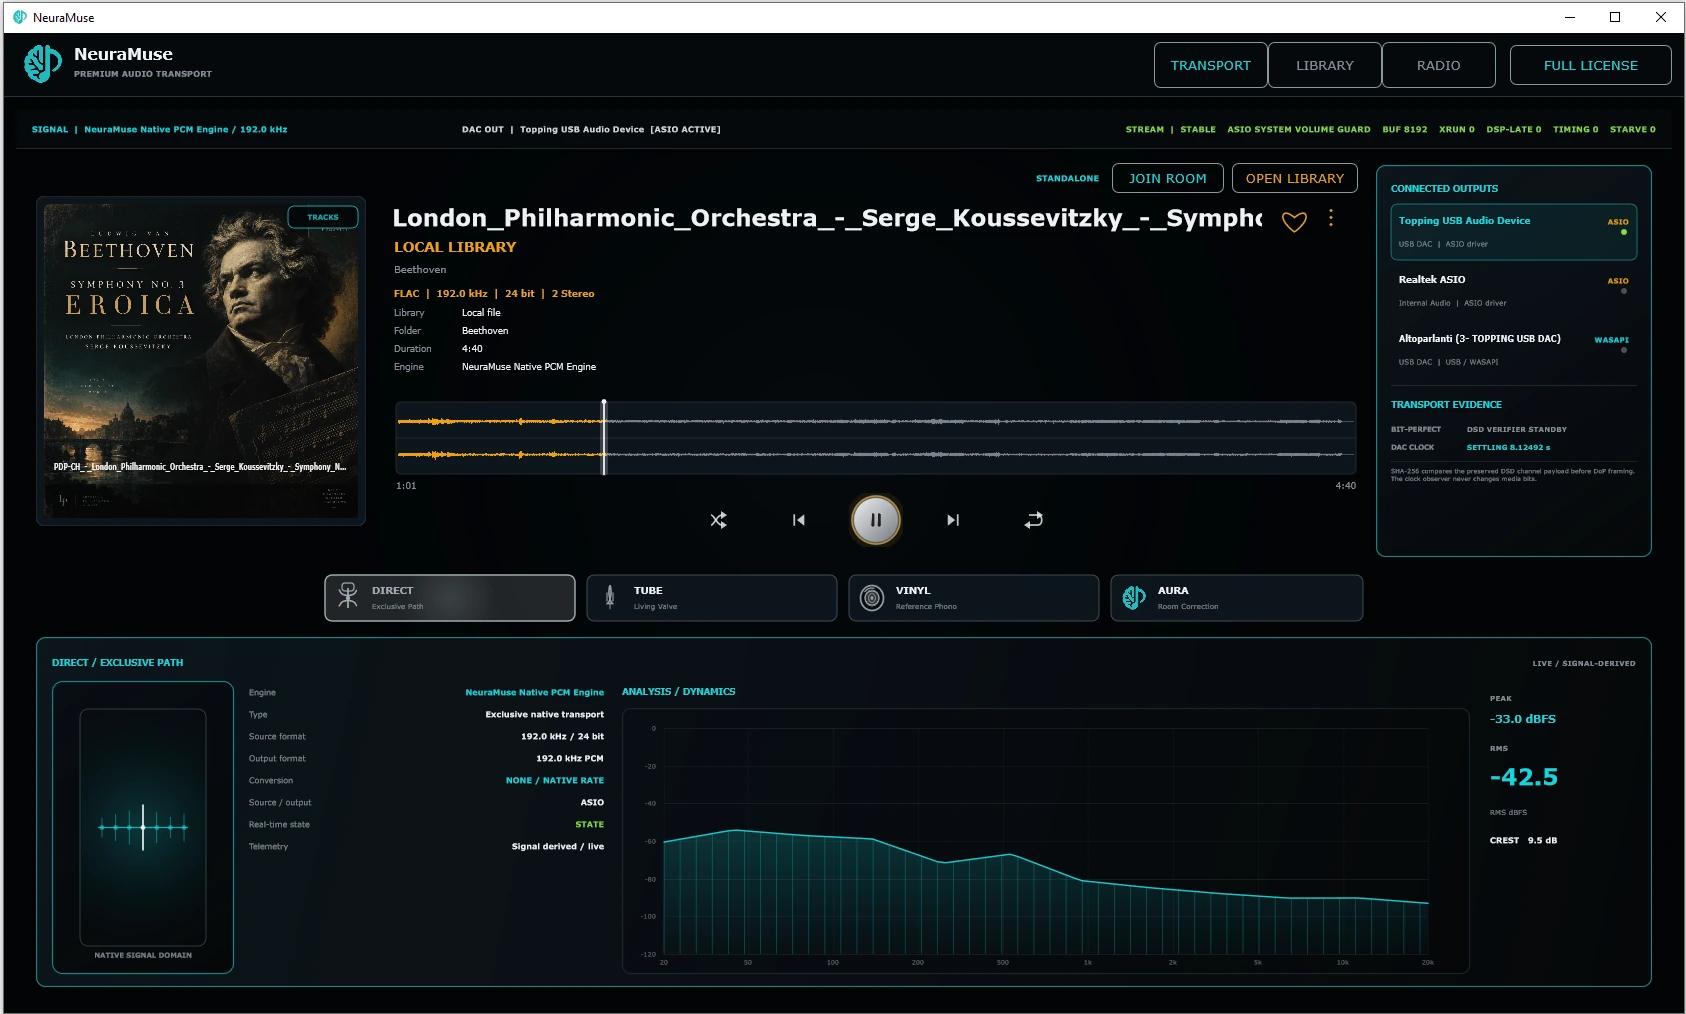Click 'Exclusive native transport' type value
The height and width of the screenshot is (1014, 1686).
pyautogui.click(x=545, y=715)
